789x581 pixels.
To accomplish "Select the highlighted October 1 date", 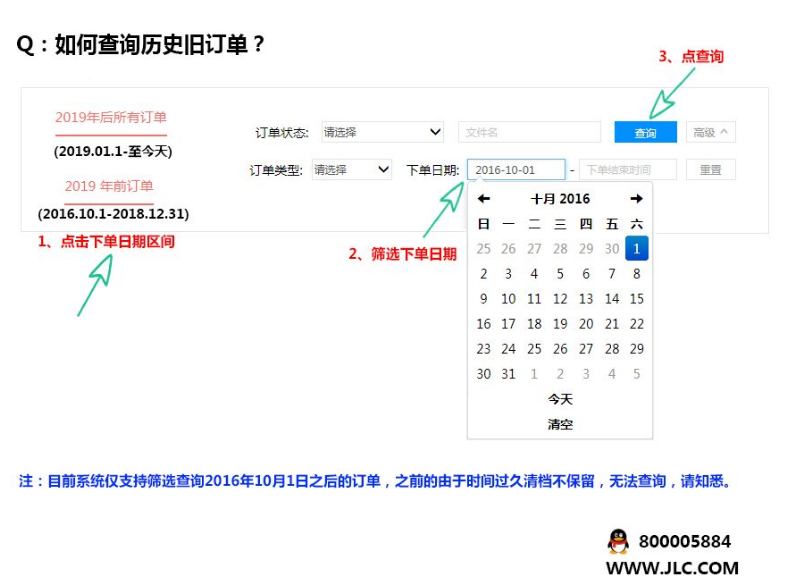I will 637,249.
